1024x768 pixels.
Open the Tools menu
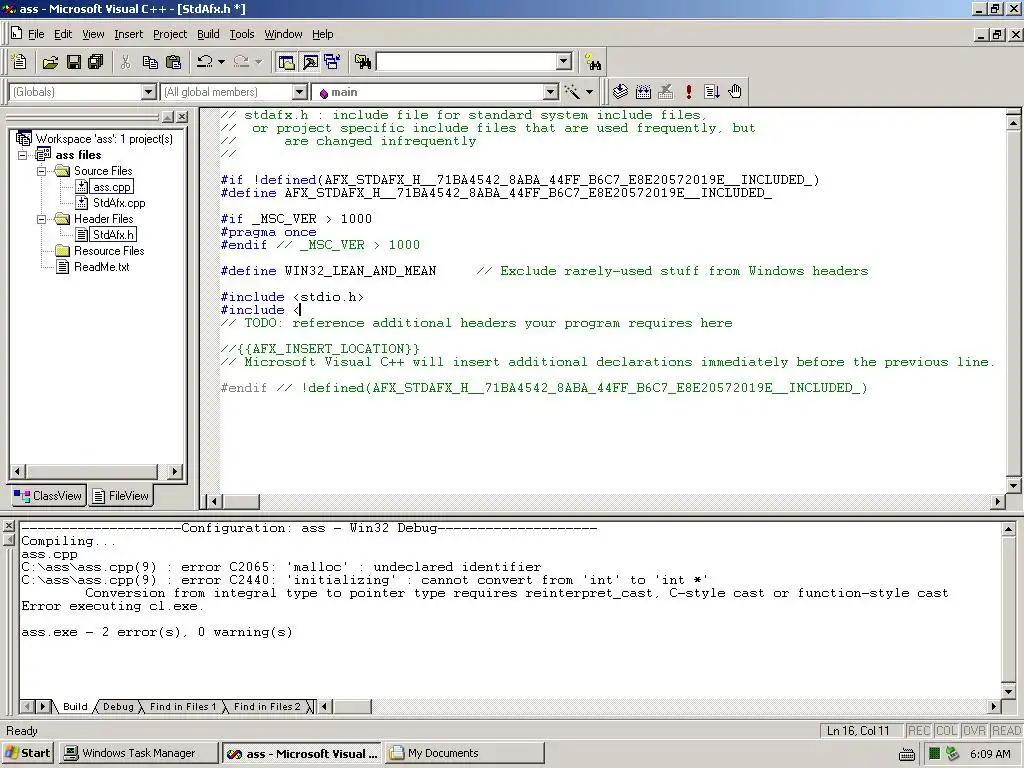(242, 34)
